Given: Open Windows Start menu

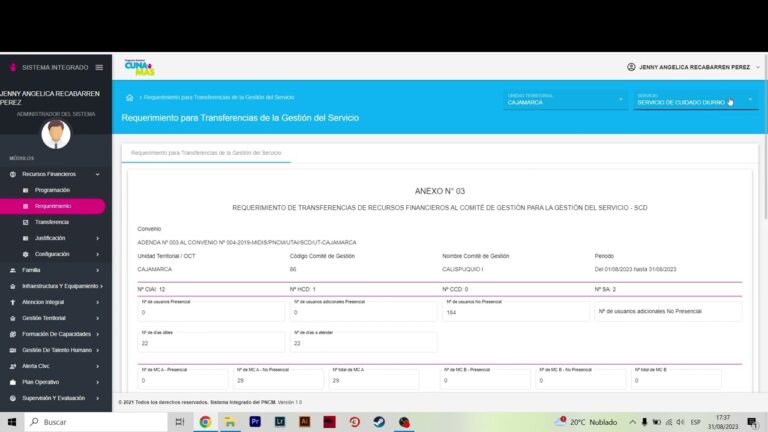Looking at the screenshot, I should pyautogui.click(x=12, y=422).
